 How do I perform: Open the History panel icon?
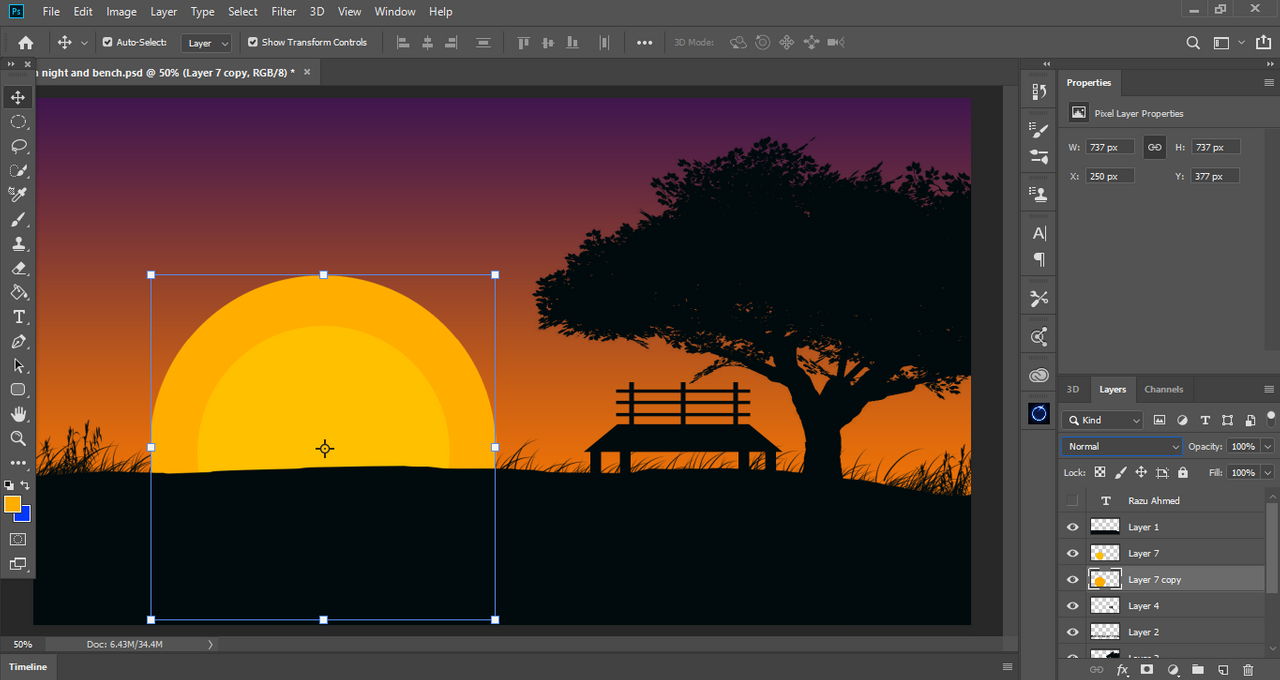(1039, 92)
